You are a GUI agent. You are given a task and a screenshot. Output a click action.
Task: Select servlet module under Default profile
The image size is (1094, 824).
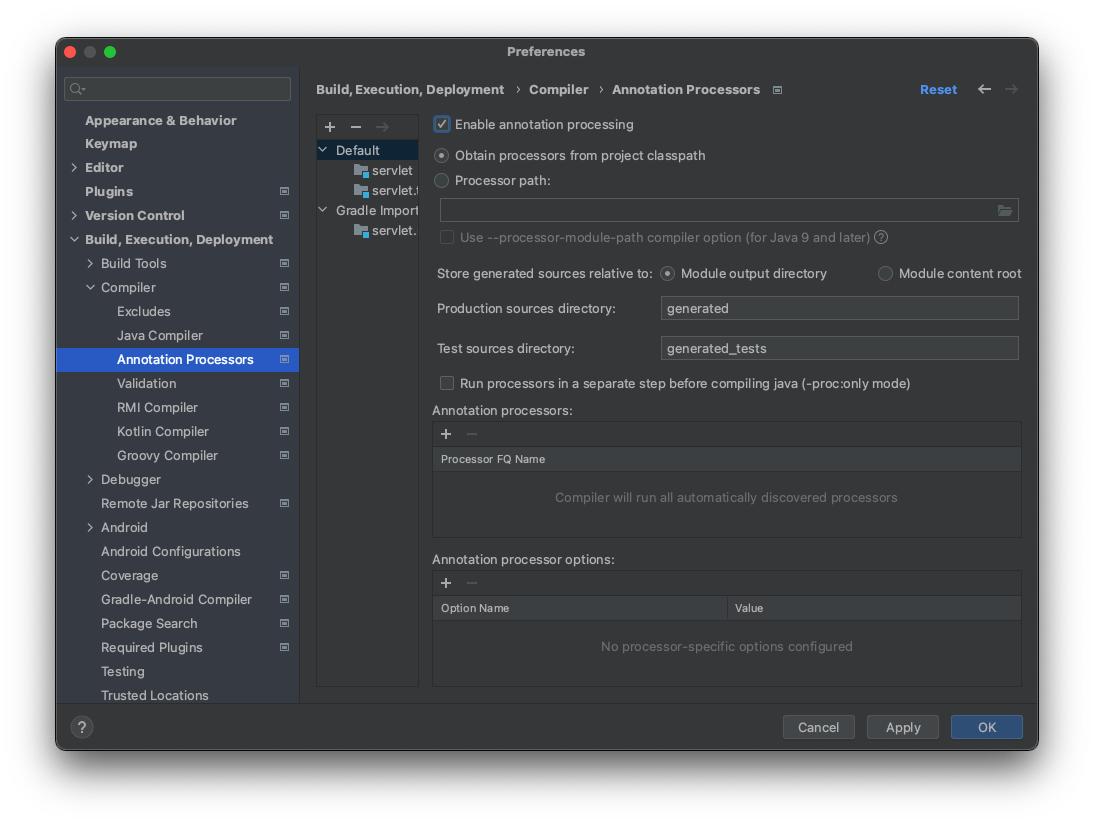coord(382,170)
